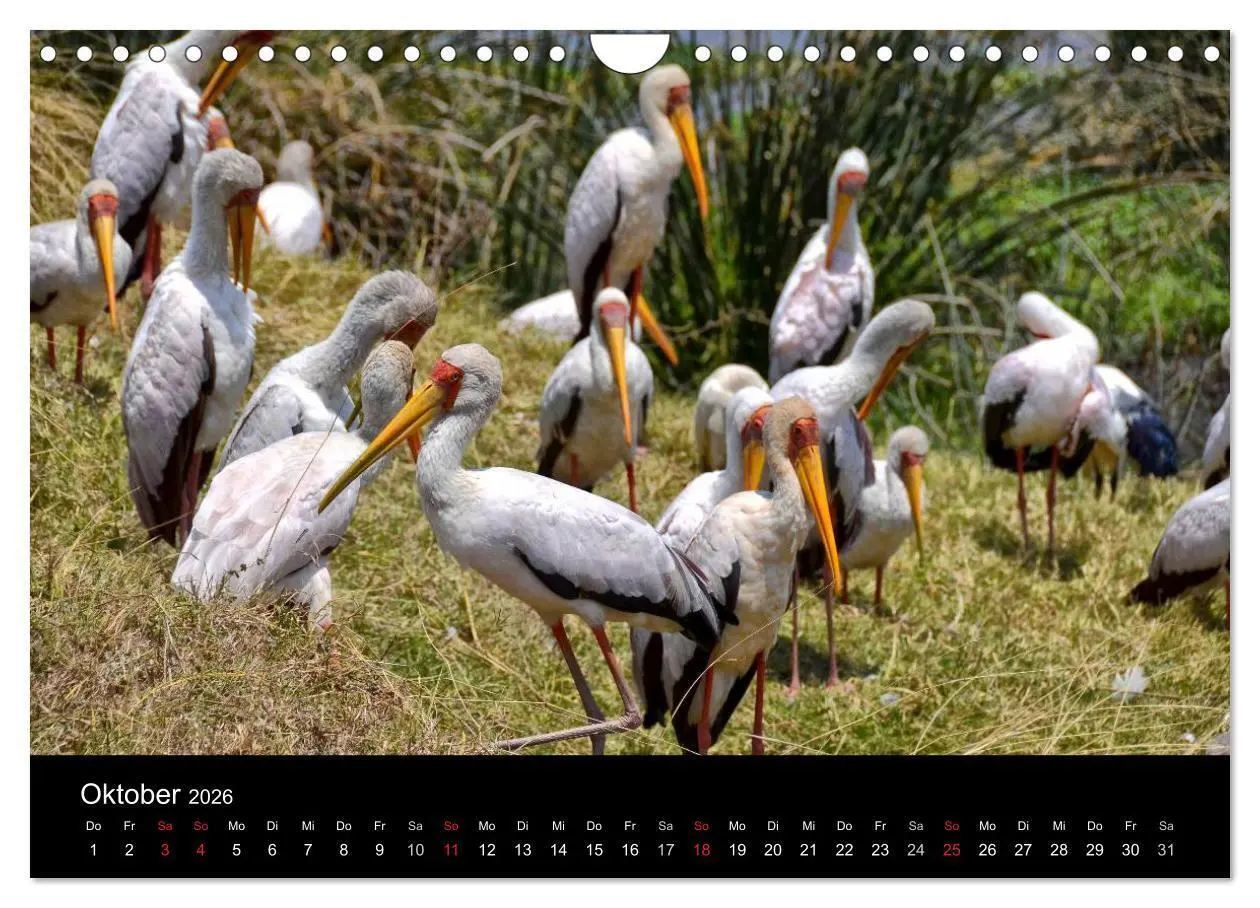
Task: Click the red "So" label above 4
Action: point(201,826)
